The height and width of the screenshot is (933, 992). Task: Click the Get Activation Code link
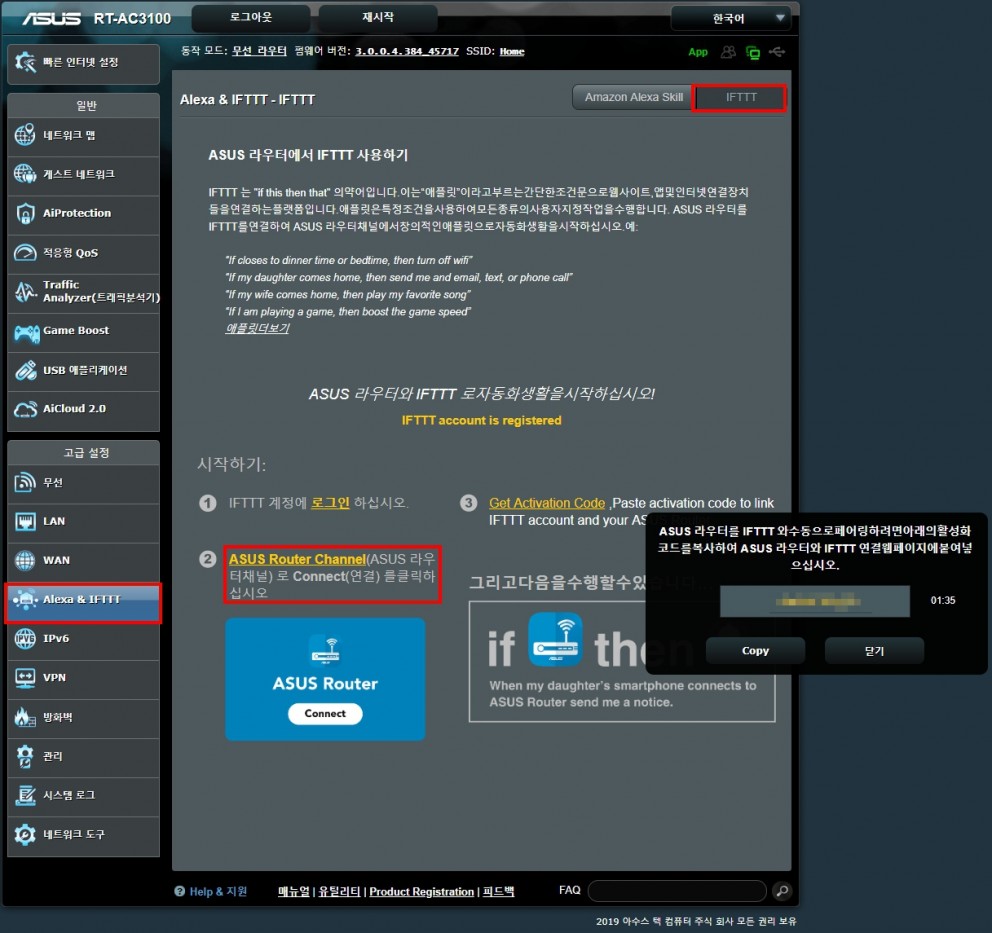pos(547,503)
